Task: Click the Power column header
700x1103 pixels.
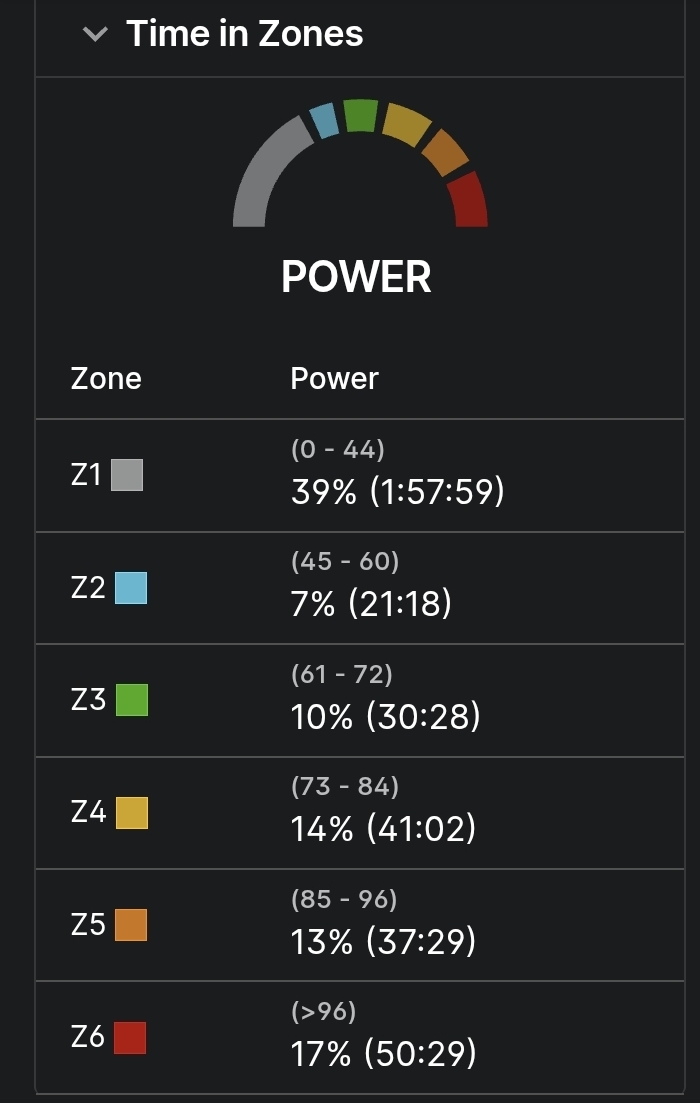Action: pyautogui.click(x=334, y=379)
